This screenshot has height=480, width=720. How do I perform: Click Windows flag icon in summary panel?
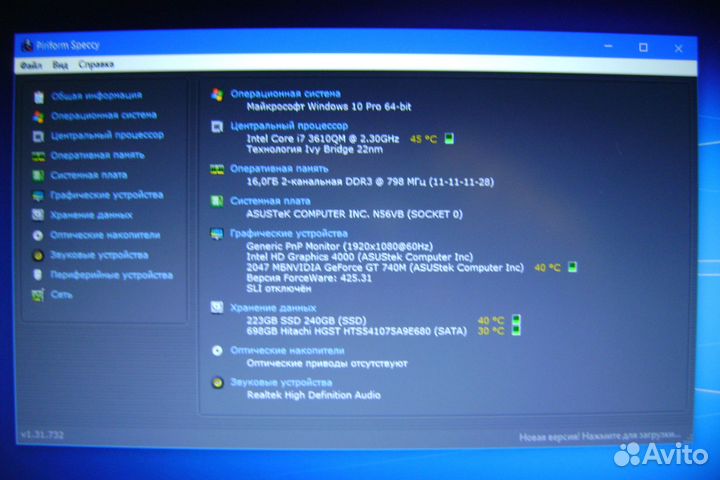[217, 95]
